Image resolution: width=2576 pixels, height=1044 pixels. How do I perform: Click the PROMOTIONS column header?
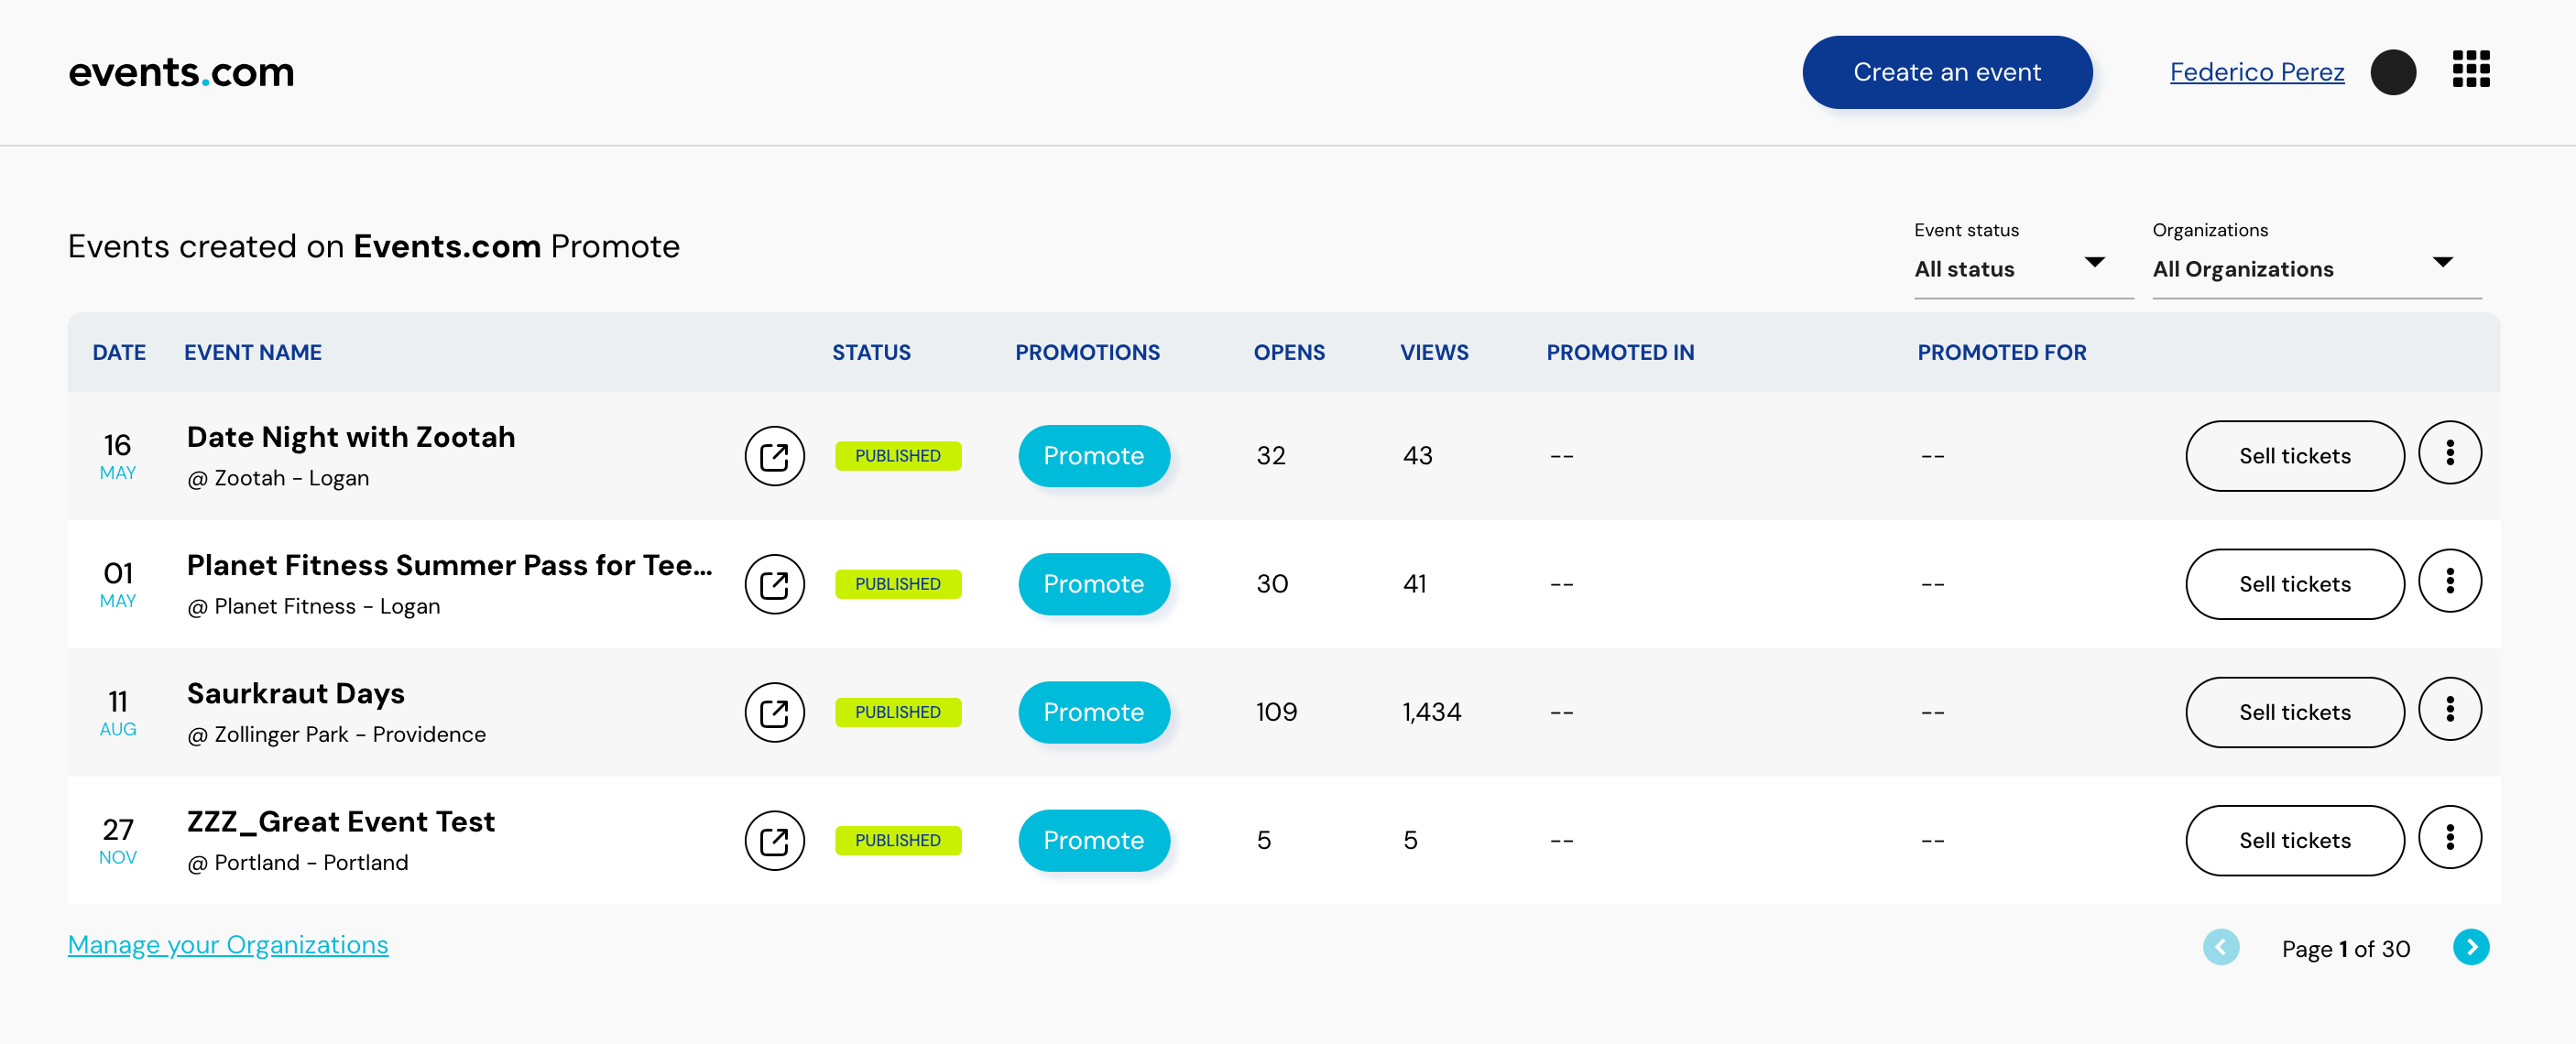click(x=1087, y=352)
